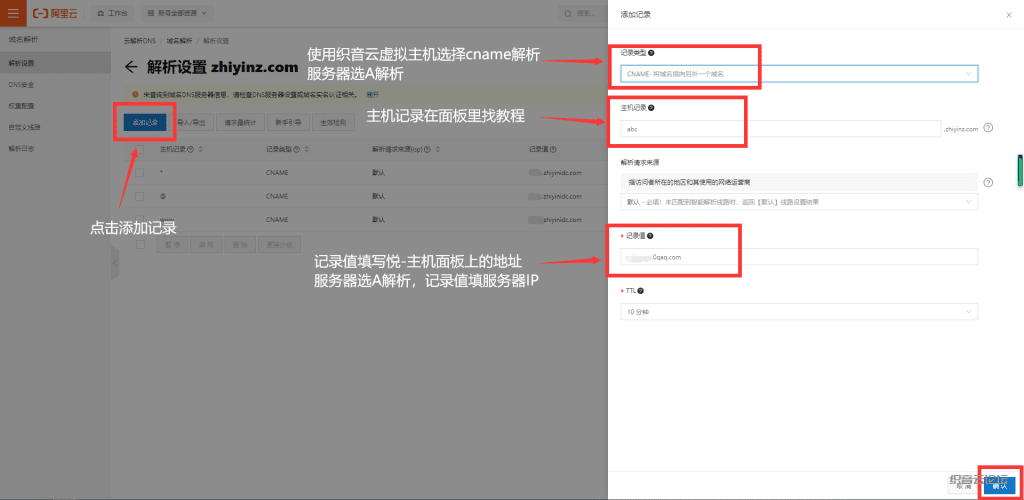Click 域名解析 breadcrumb link
This screenshot has height=500, width=1024.
[x=180, y=40]
